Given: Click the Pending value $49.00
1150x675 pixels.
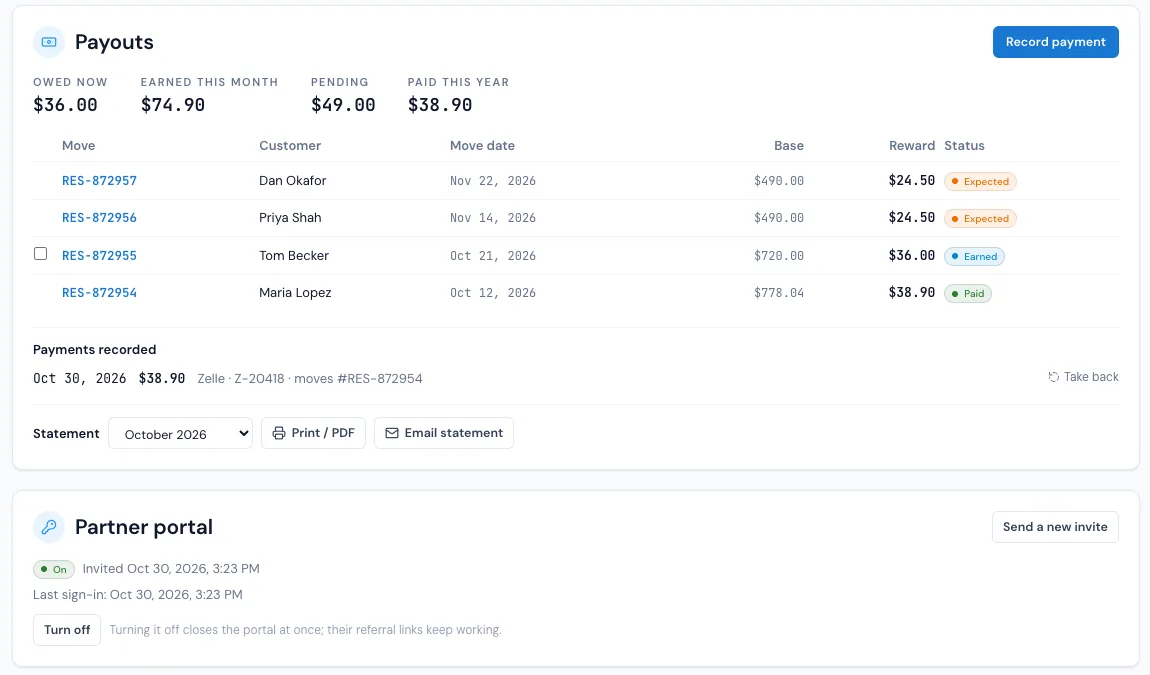Looking at the screenshot, I should (x=343, y=105).
